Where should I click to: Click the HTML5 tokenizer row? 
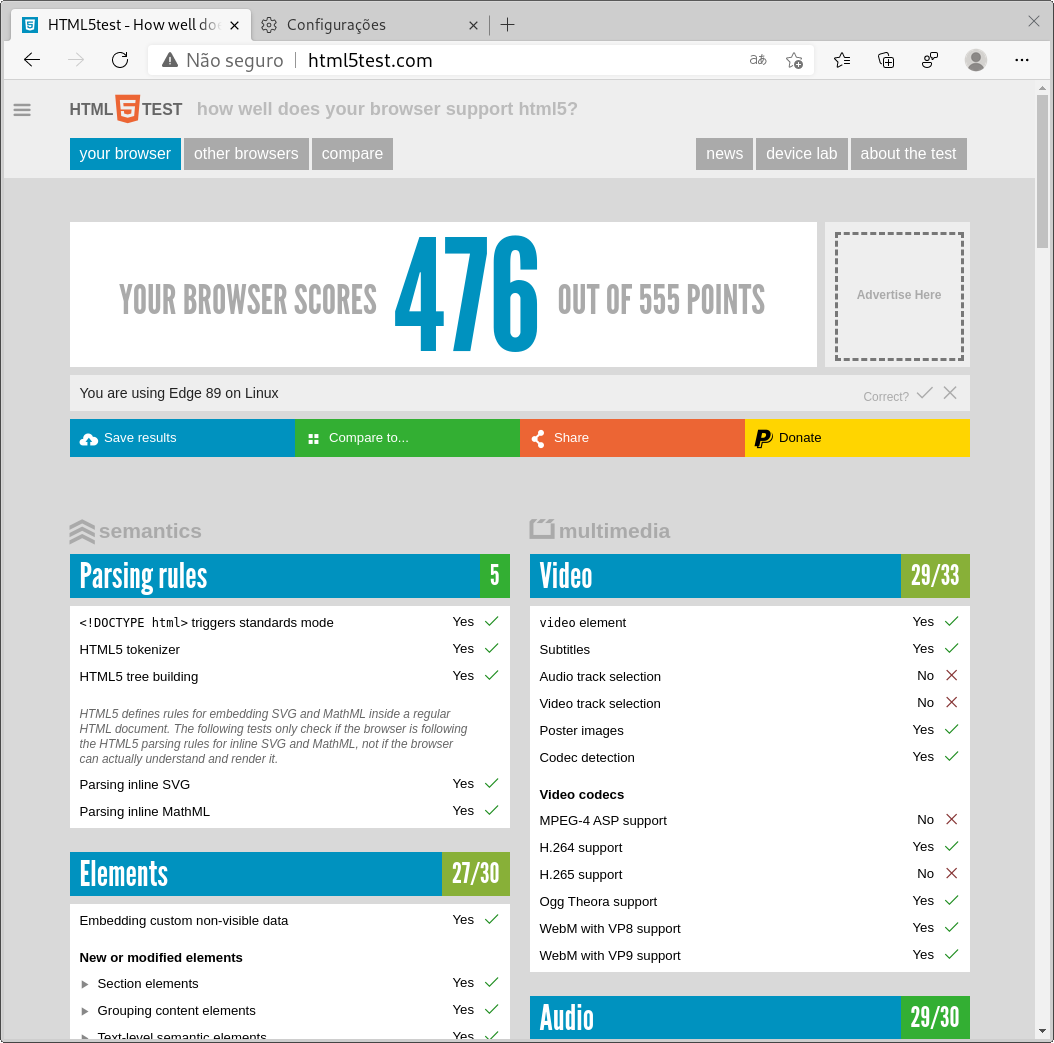[x=290, y=649]
